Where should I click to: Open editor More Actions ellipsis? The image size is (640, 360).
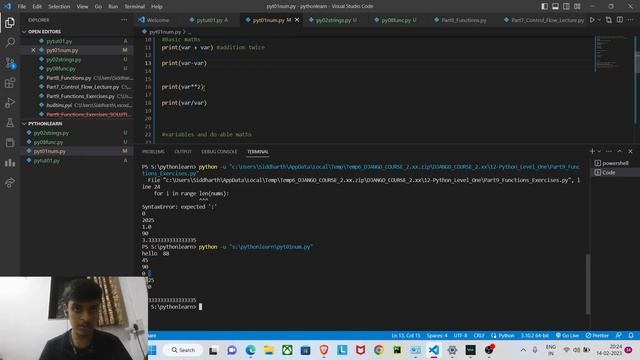pyautogui.click(x=631, y=20)
